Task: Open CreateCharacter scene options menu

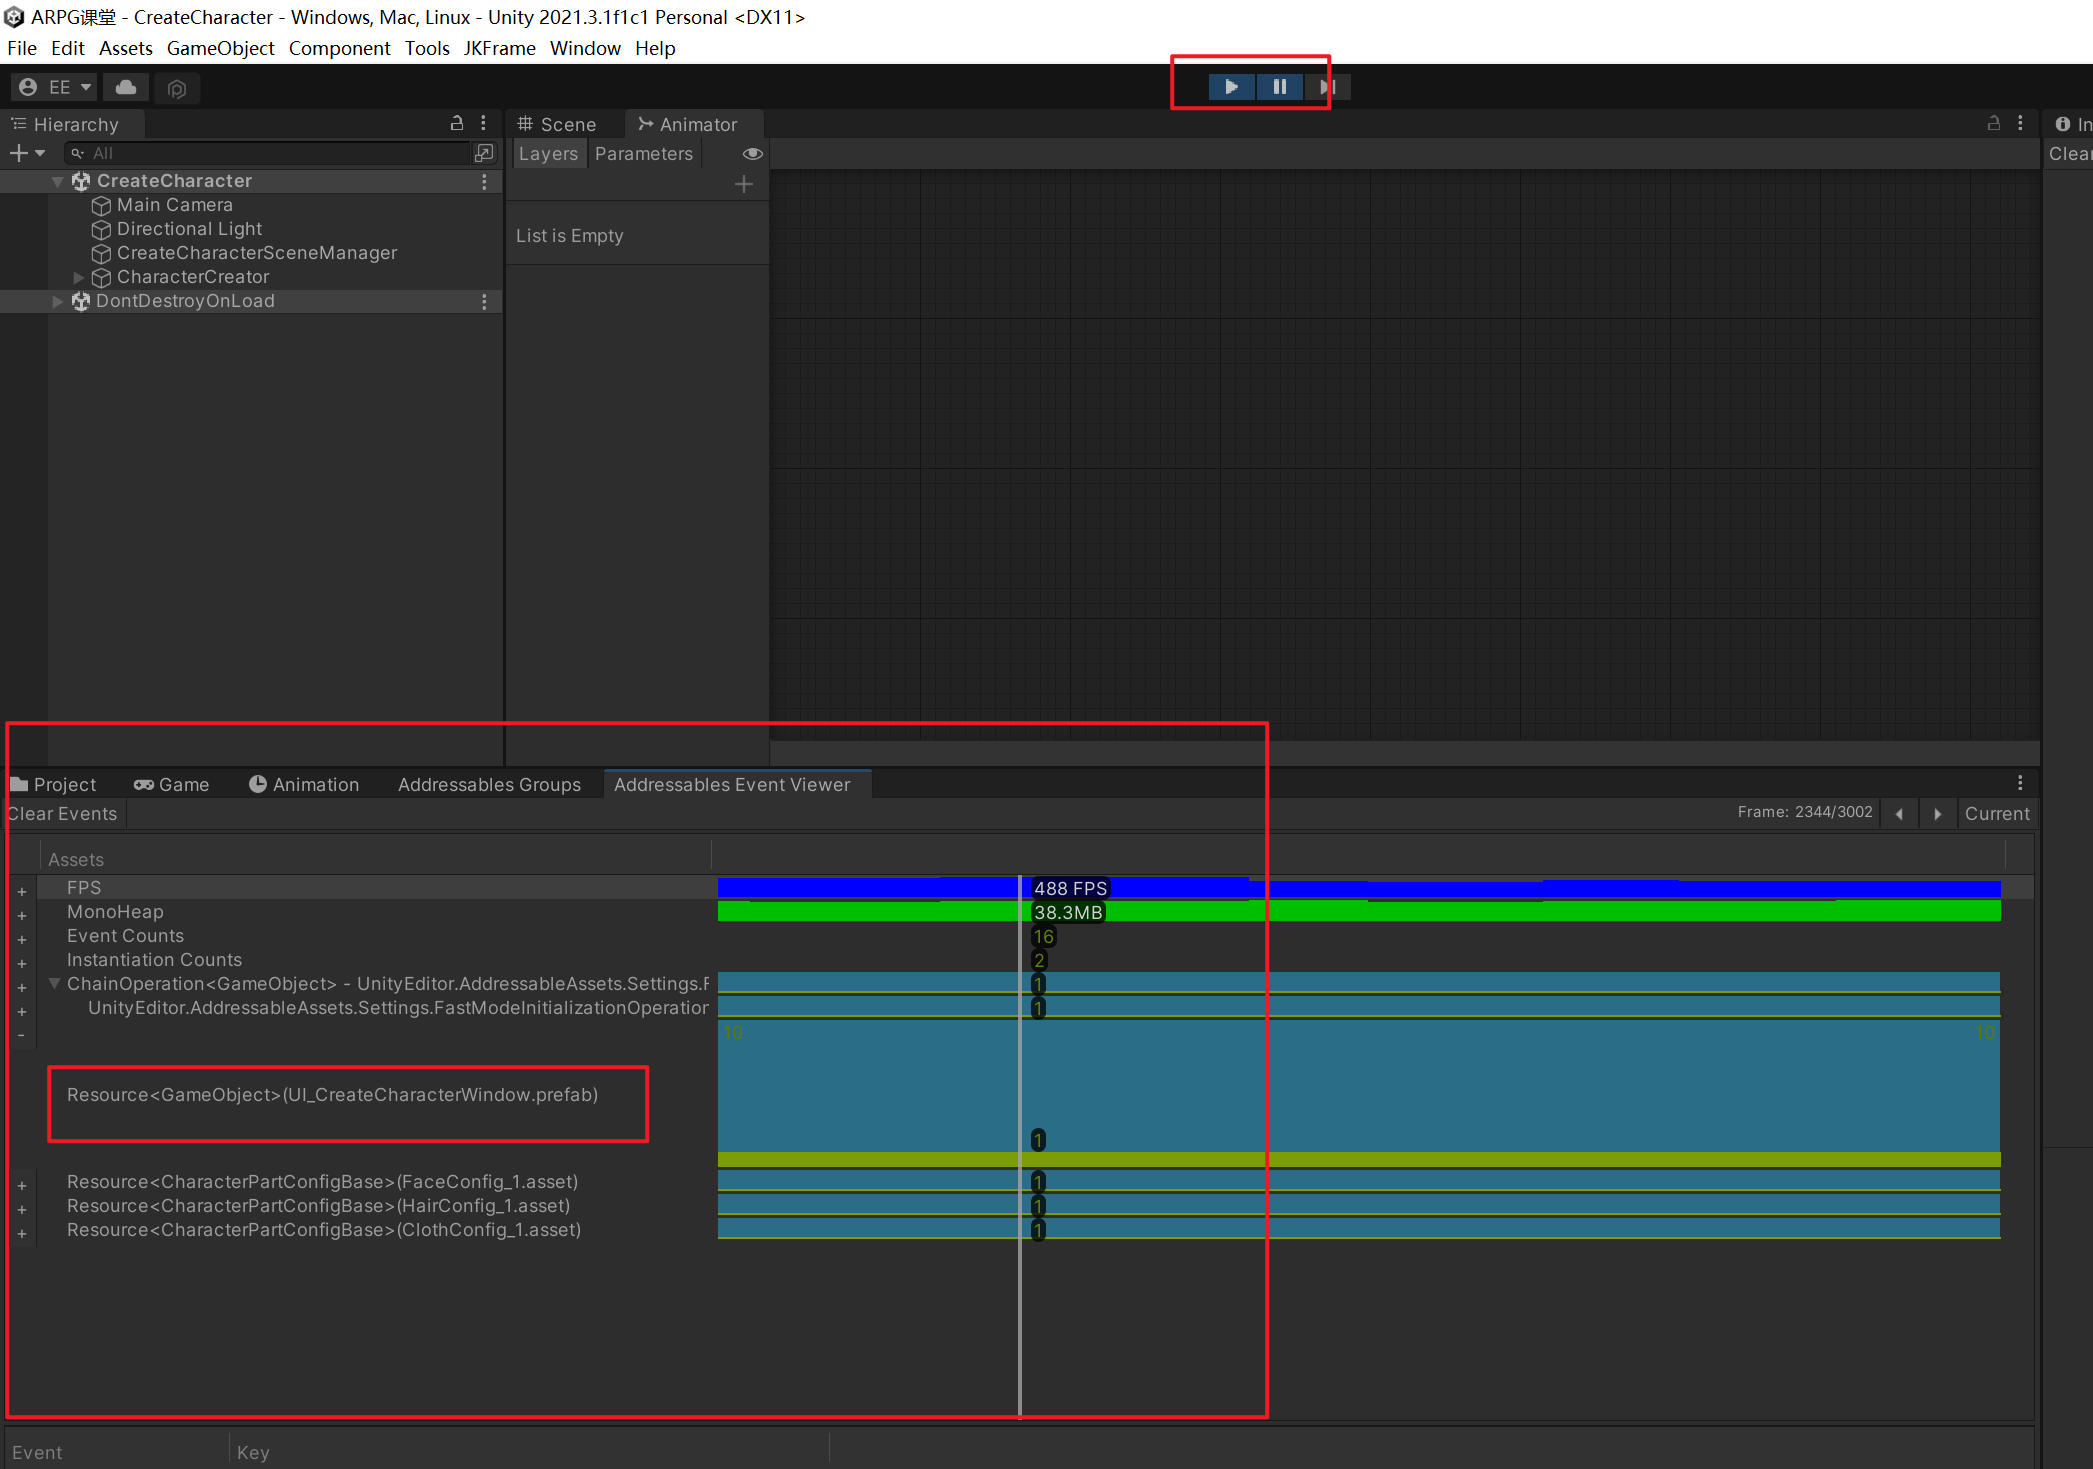Action: (x=484, y=181)
